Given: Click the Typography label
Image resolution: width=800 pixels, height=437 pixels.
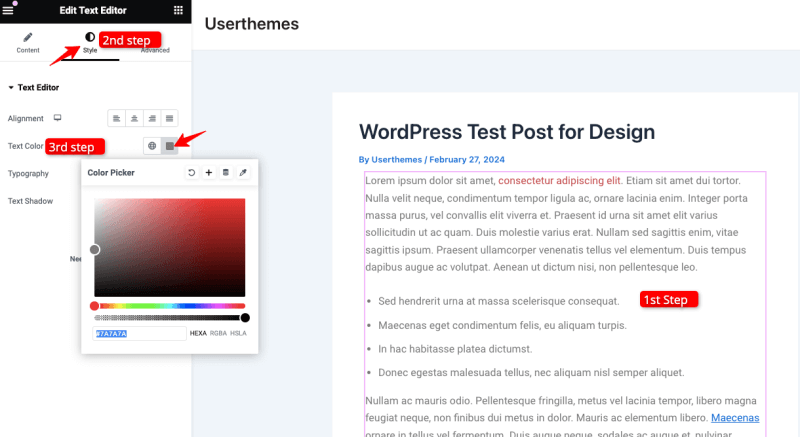Looking at the screenshot, I should coord(28,173).
